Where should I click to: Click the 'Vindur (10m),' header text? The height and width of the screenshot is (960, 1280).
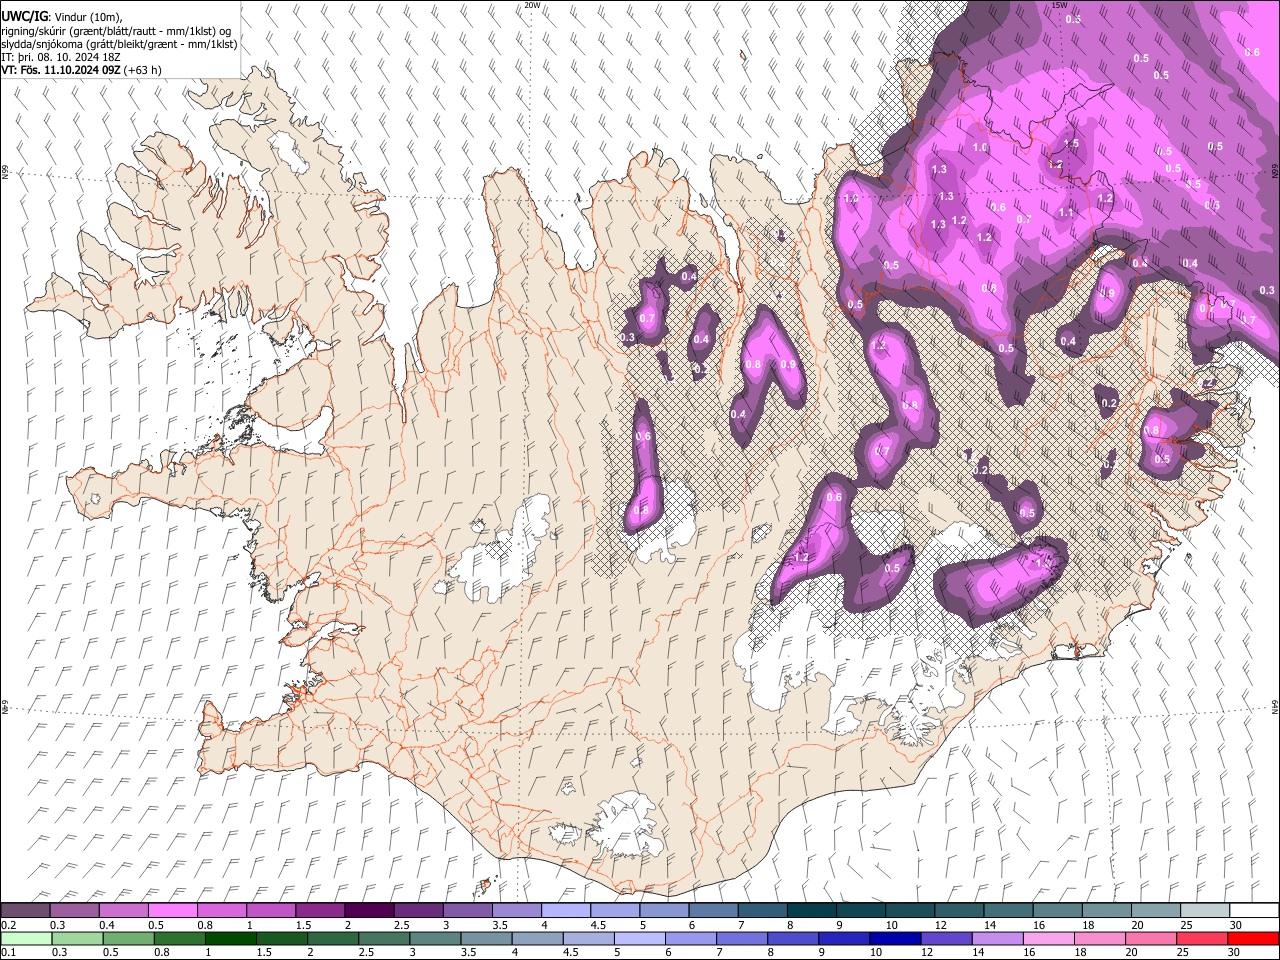pyautogui.click(x=88, y=17)
